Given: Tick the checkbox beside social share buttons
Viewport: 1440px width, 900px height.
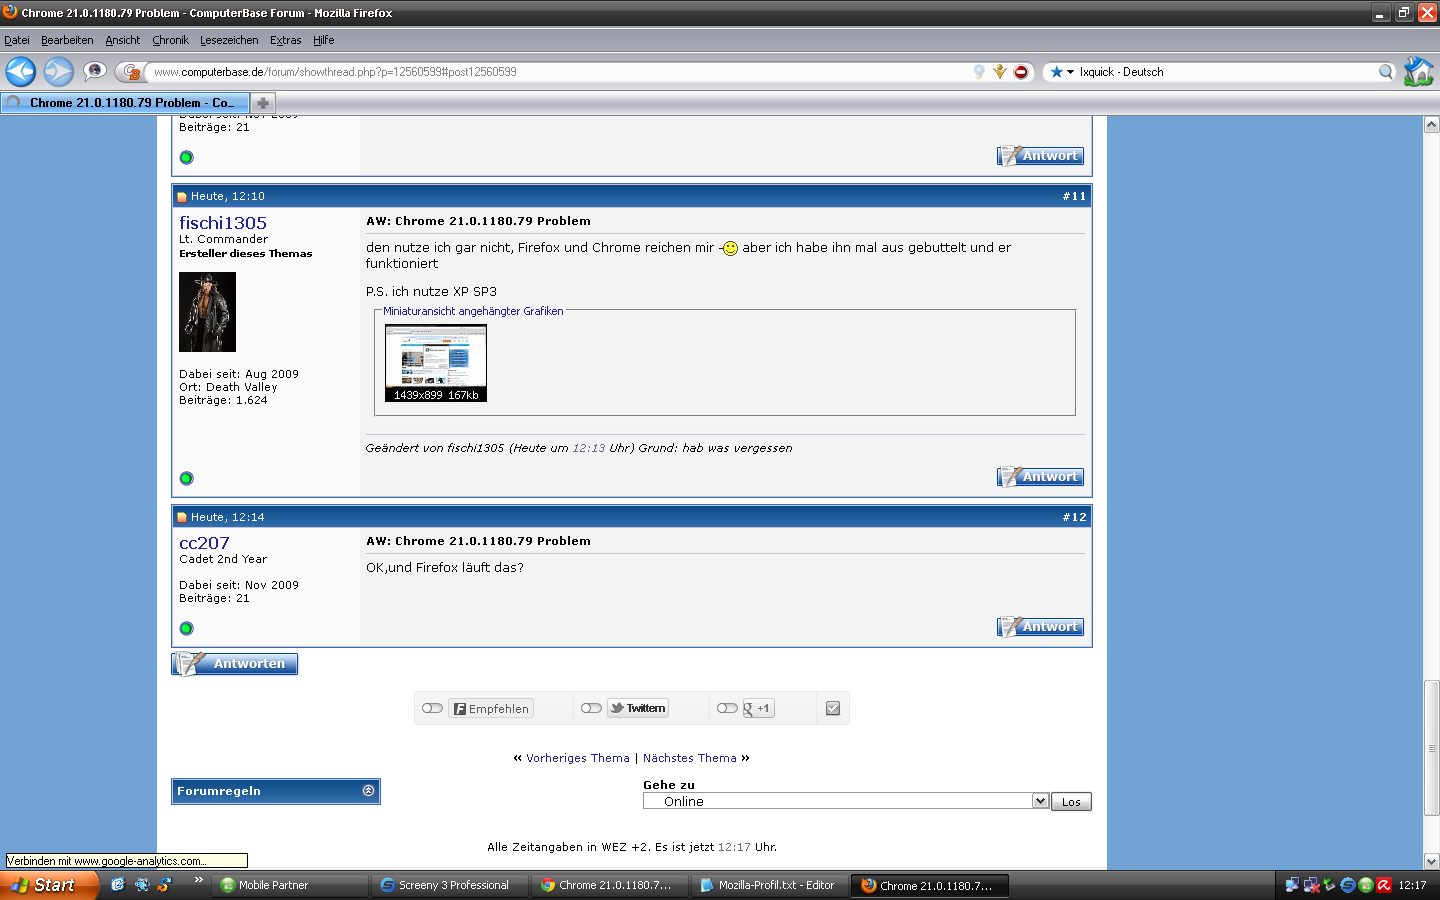Looking at the screenshot, I should click(833, 708).
